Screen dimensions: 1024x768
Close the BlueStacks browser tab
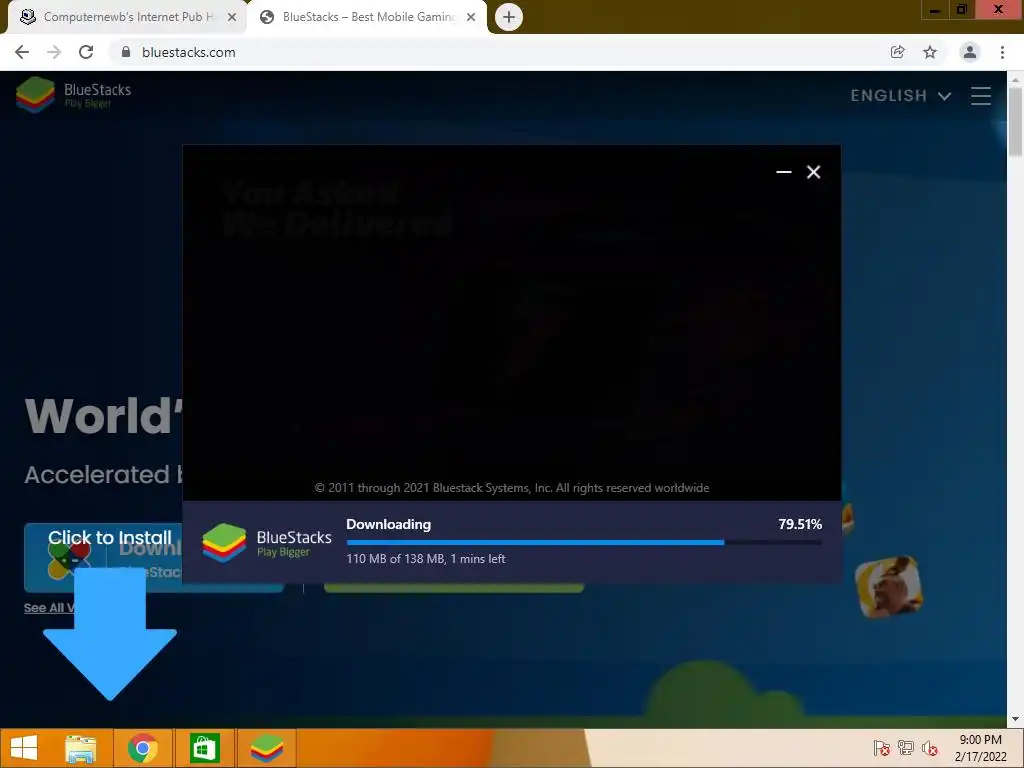(471, 17)
